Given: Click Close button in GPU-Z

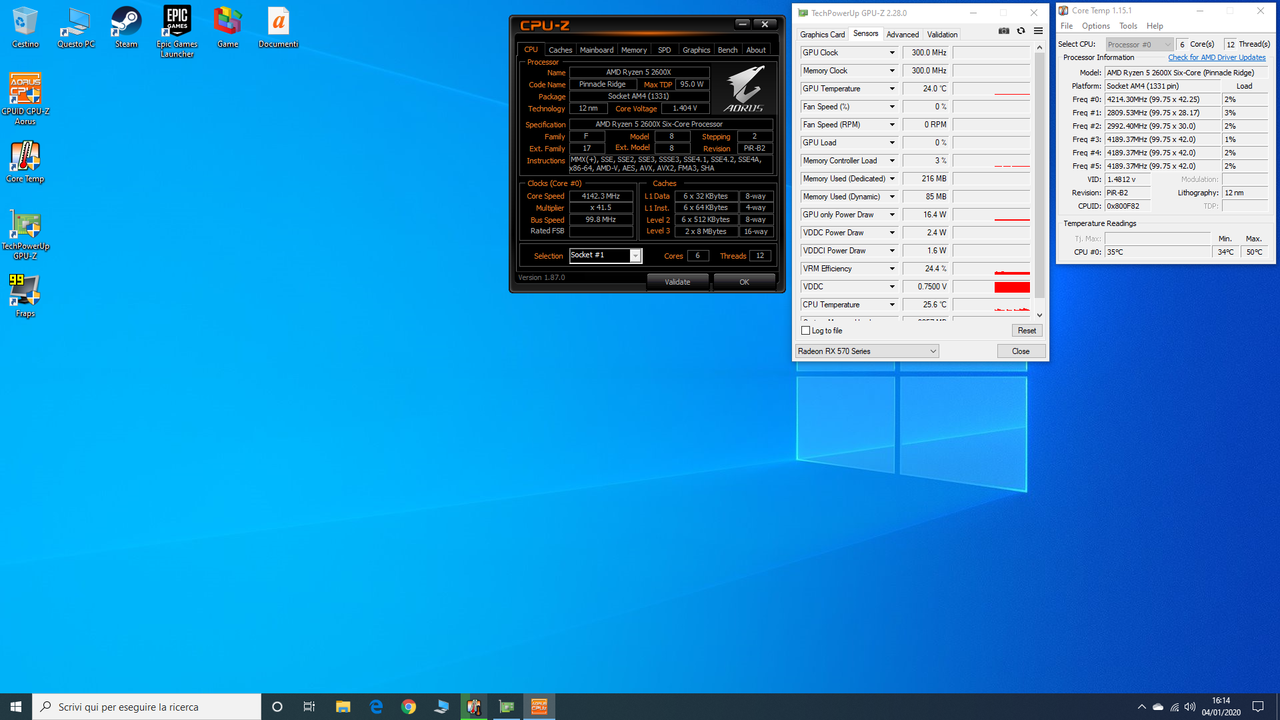Looking at the screenshot, I should (x=1021, y=351).
